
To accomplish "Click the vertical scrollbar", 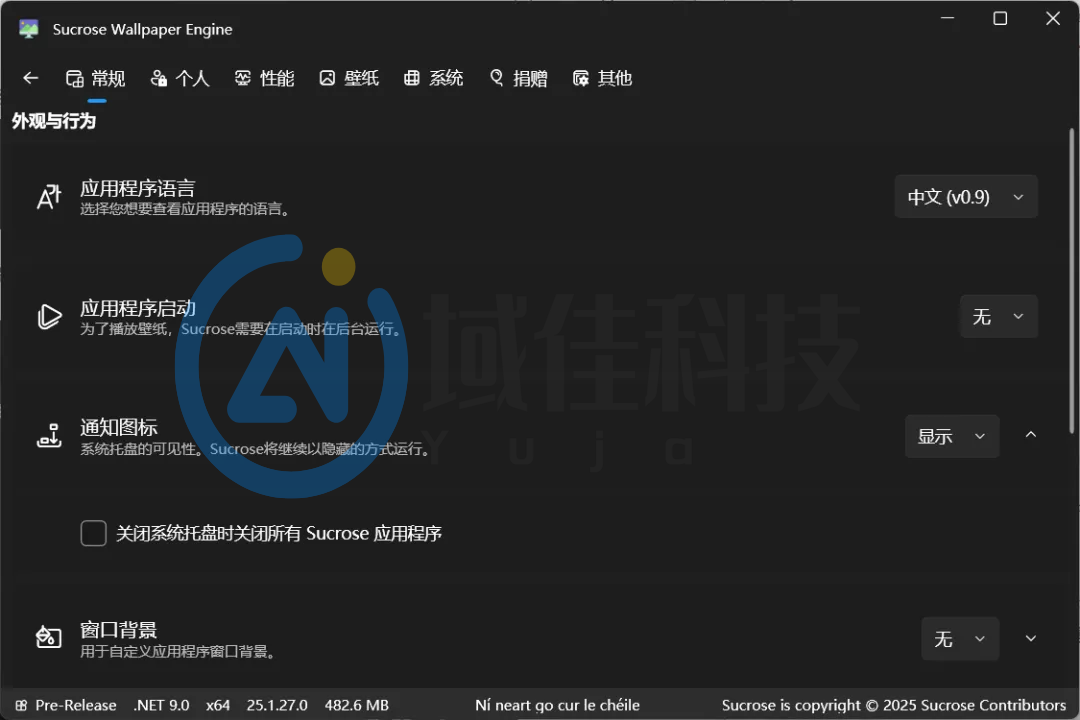I will point(1072,281).
